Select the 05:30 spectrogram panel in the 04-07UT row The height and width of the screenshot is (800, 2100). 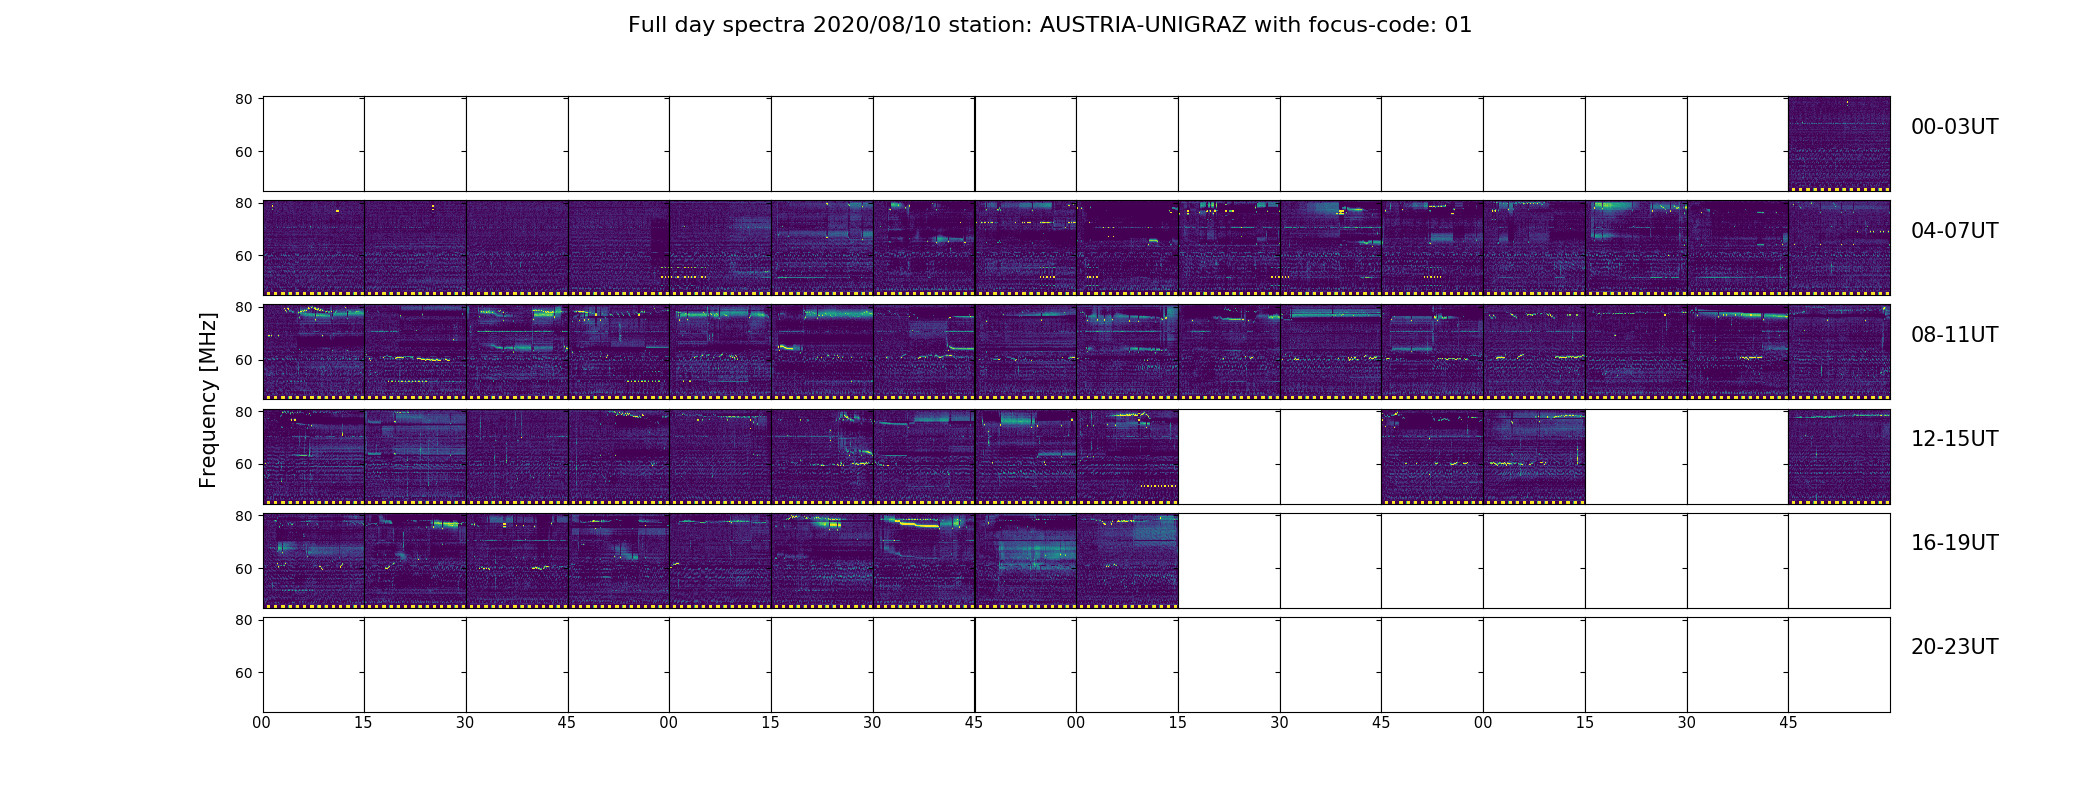click(924, 248)
